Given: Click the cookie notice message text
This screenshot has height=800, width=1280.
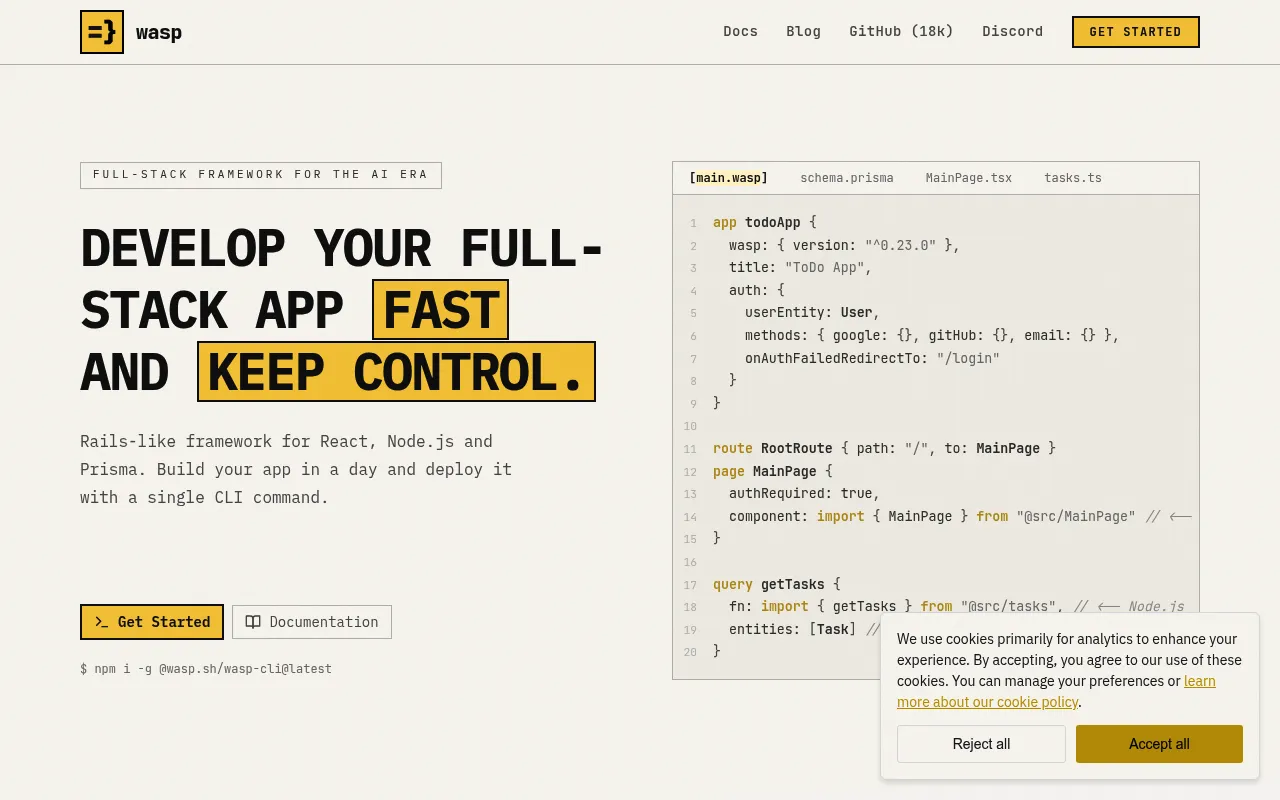Looking at the screenshot, I should 1069,670.
